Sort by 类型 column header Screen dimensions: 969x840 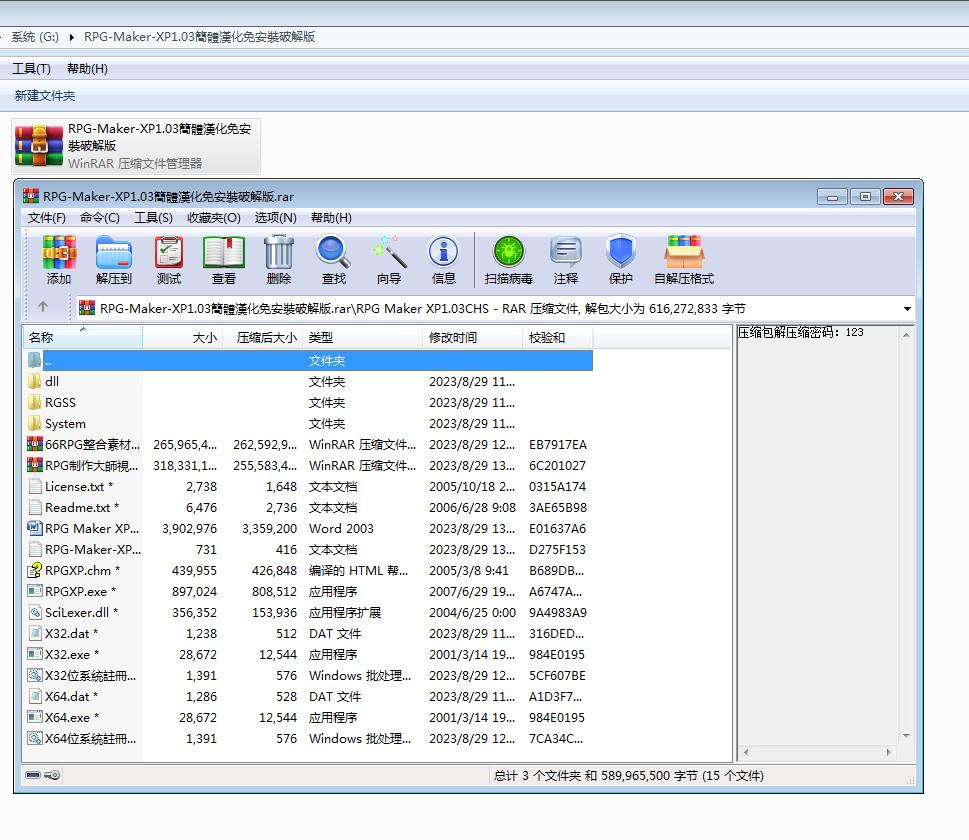[363, 337]
